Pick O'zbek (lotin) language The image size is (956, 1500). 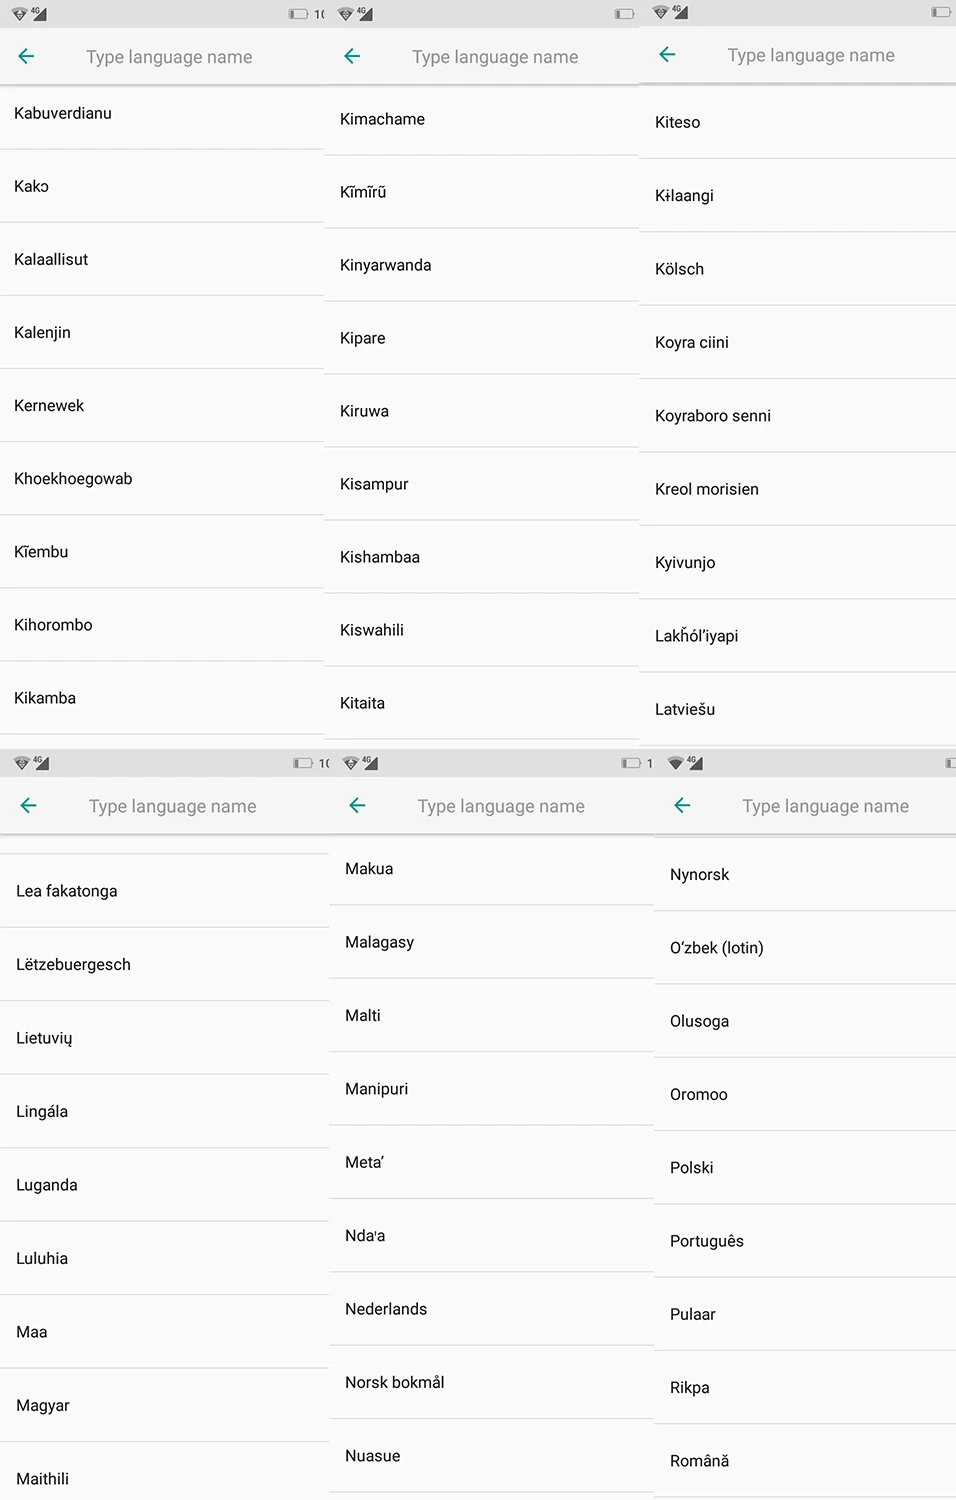(x=805, y=948)
